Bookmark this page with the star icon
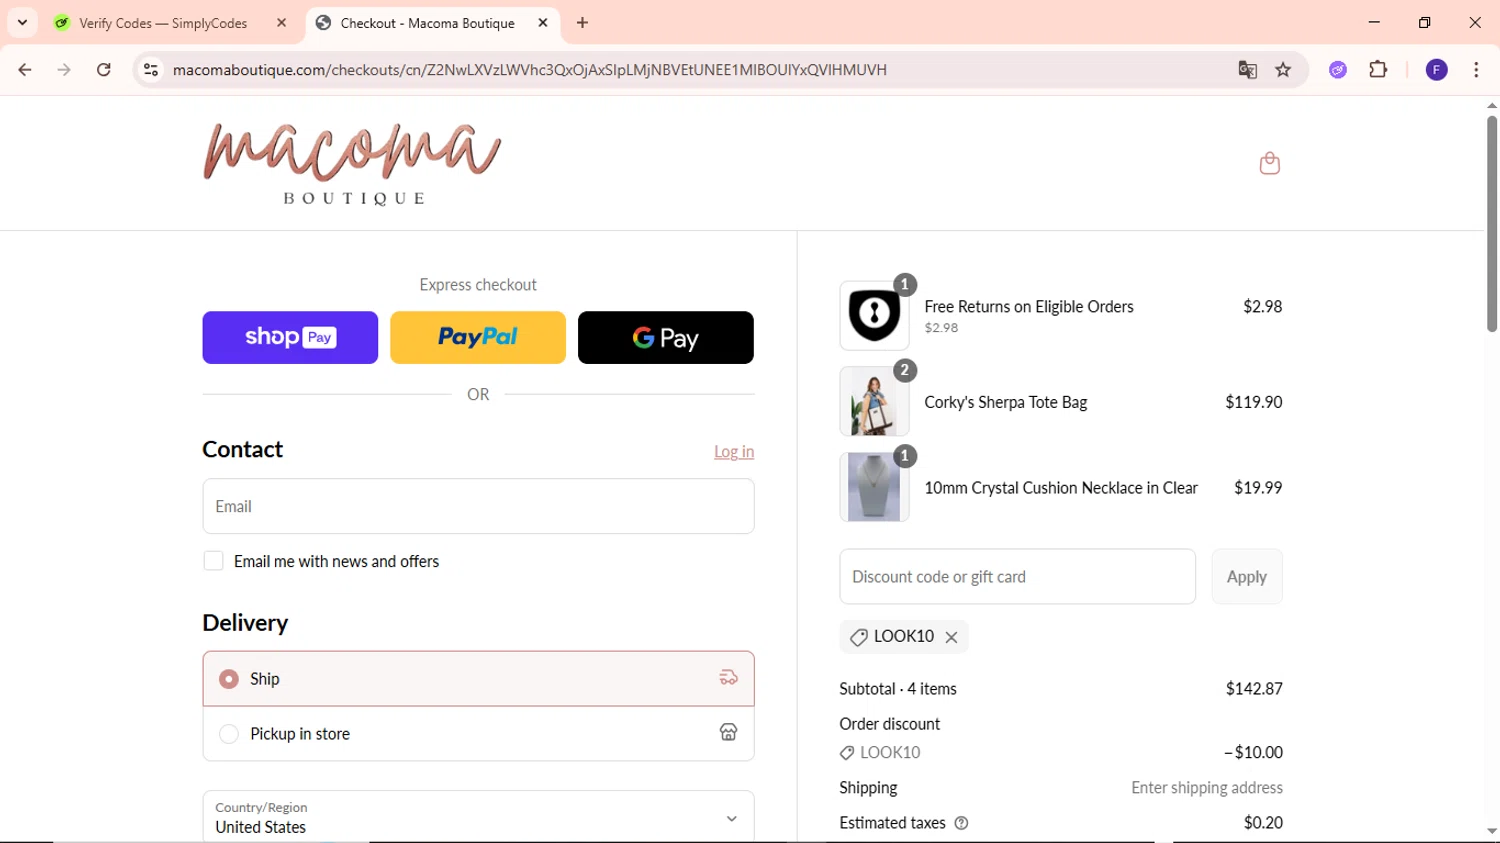 (x=1283, y=70)
